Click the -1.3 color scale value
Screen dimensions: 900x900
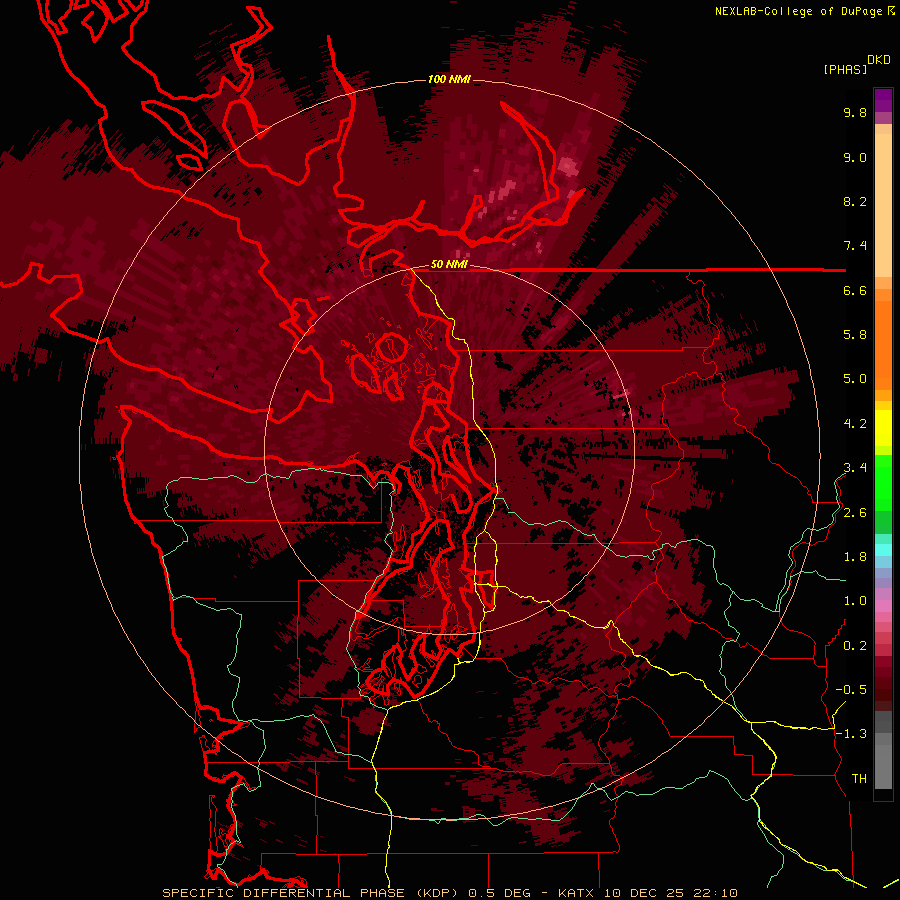851,734
